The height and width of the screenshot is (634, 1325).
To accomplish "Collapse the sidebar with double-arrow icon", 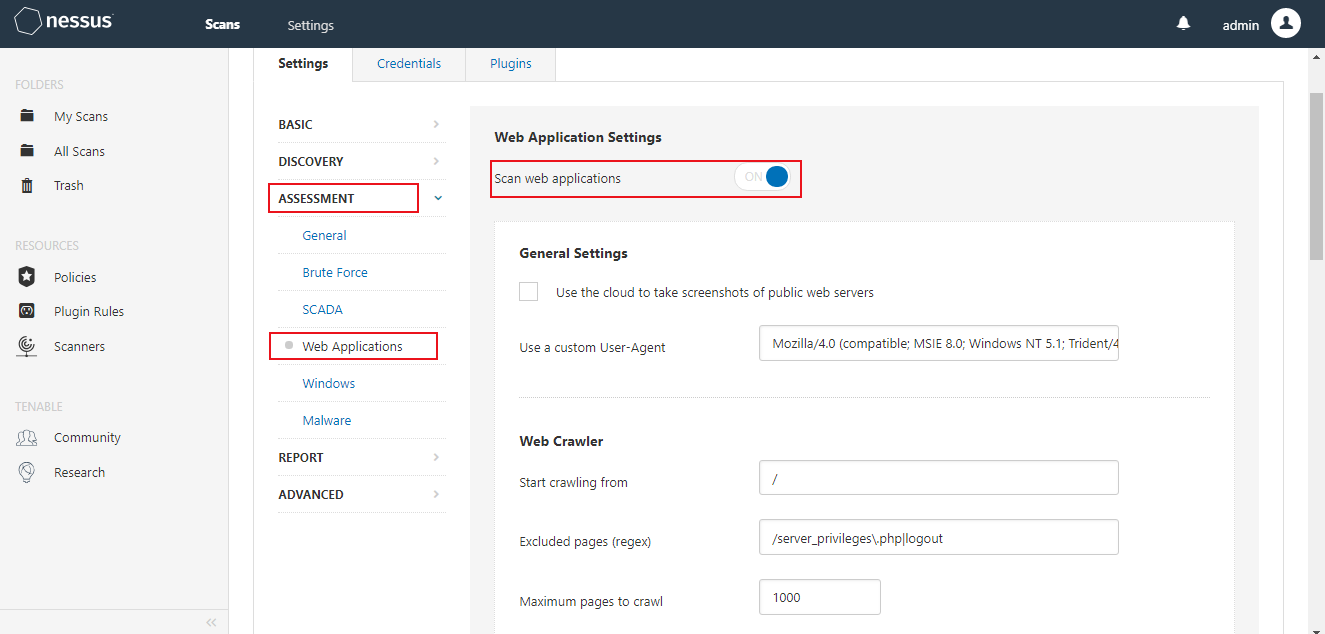I will tap(211, 622).
